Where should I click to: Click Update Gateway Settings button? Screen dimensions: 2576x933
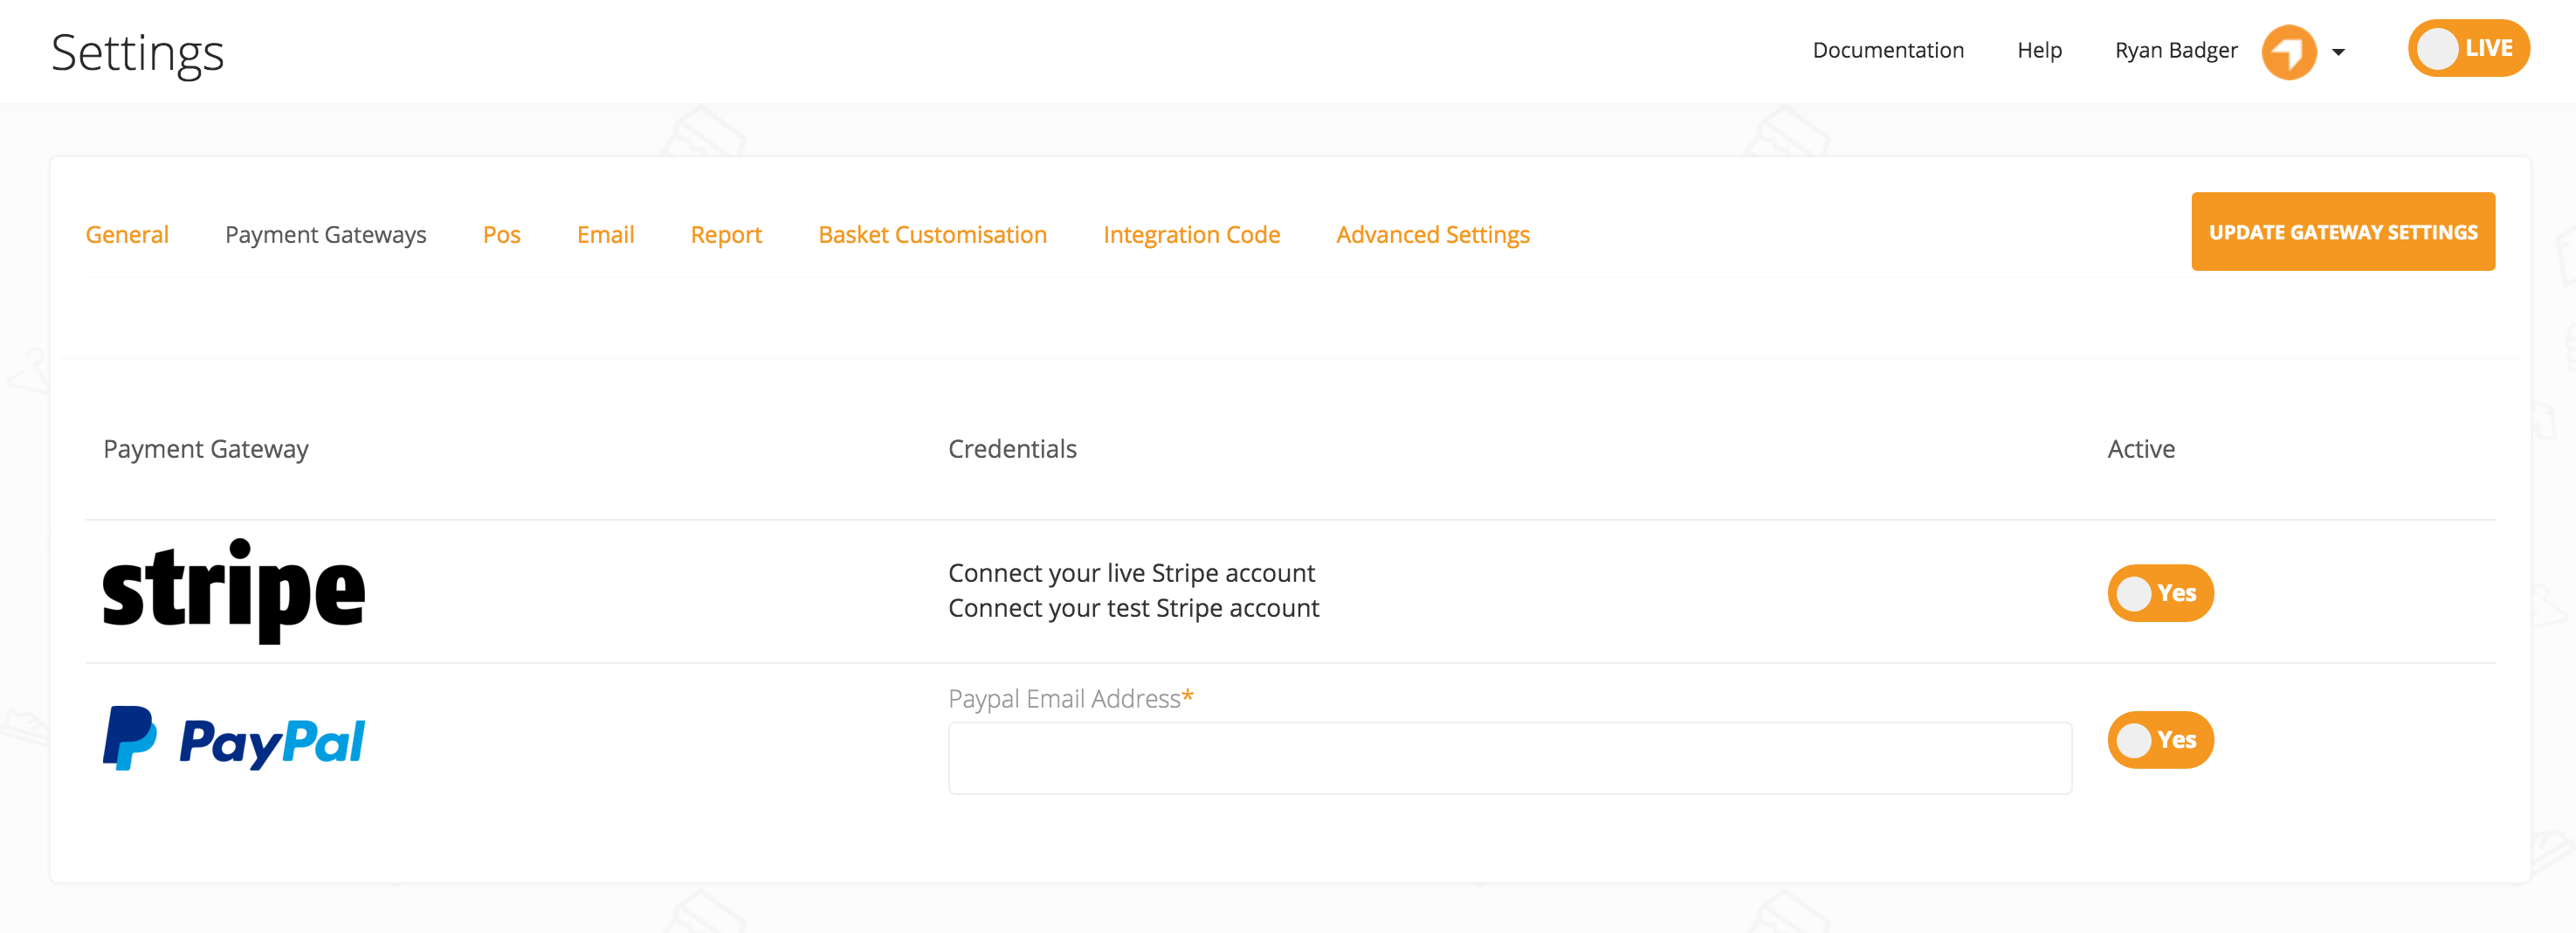[2343, 232]
